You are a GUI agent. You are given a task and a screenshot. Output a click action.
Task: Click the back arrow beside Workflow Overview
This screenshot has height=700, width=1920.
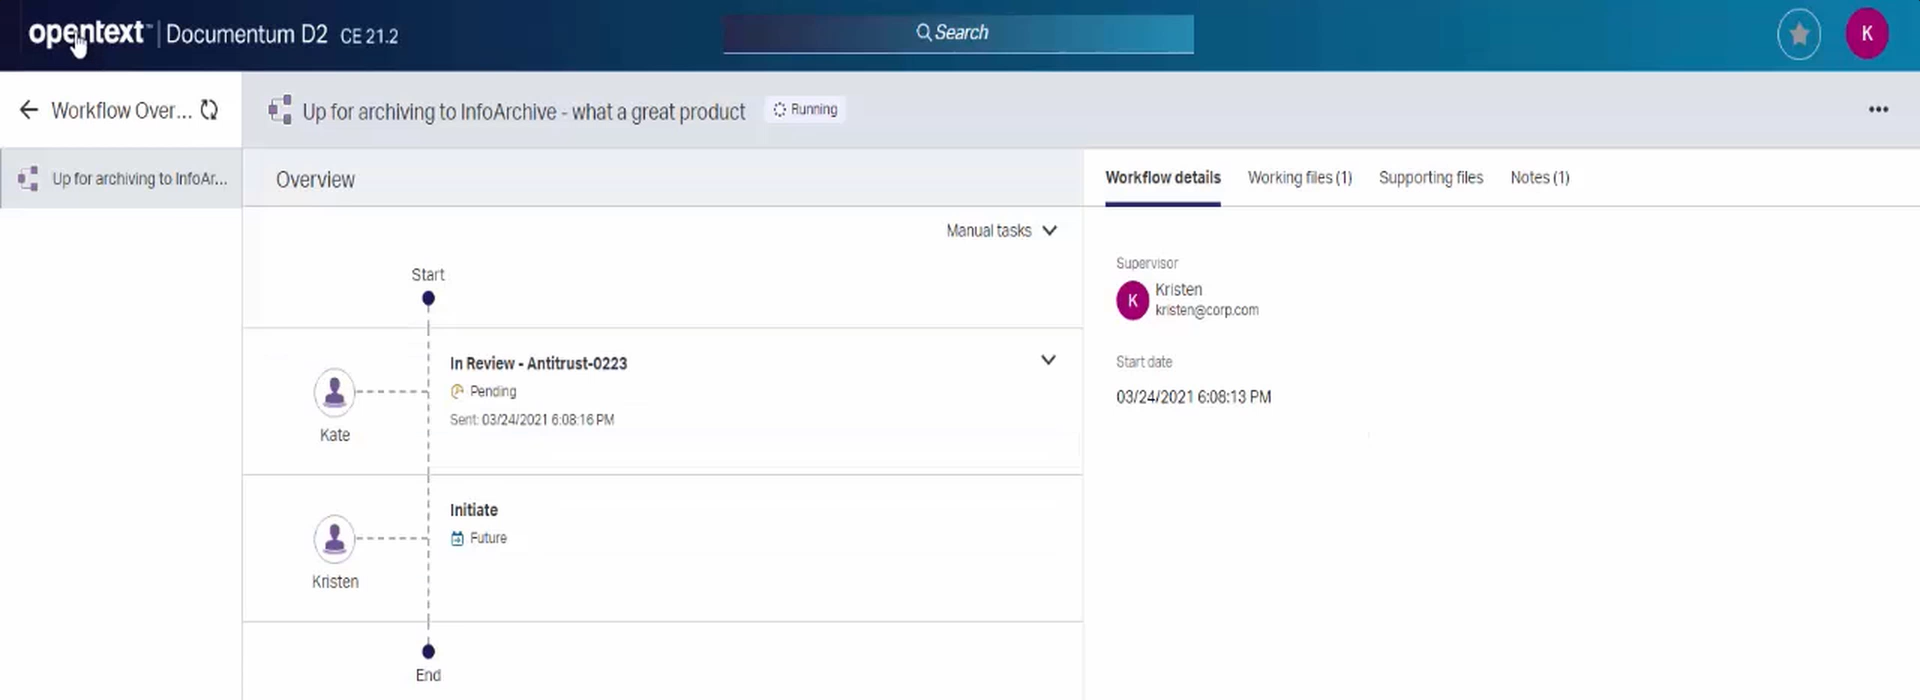[29, 110]
